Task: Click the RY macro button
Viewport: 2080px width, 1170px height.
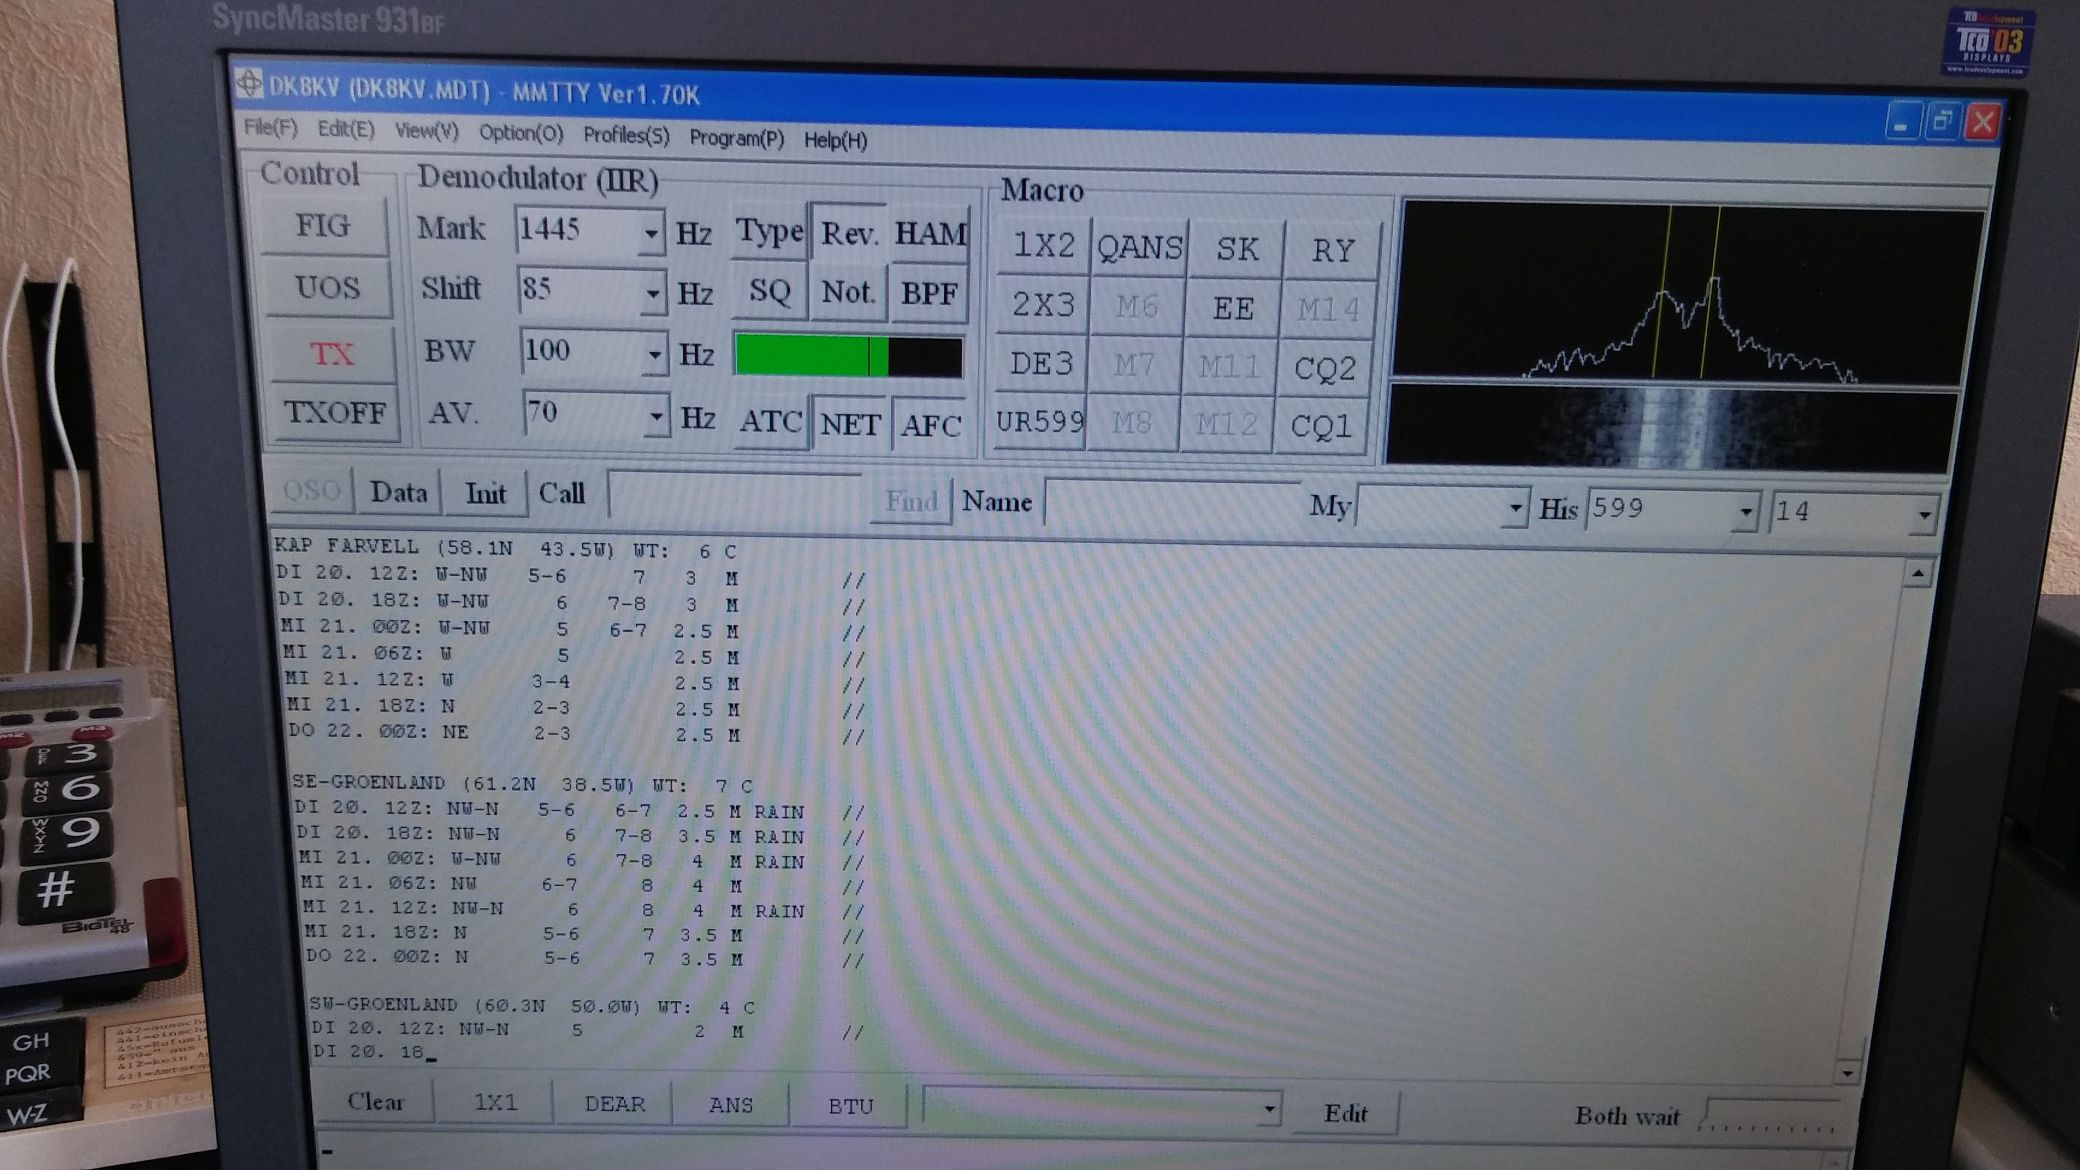Action: [x=1331, y=250]
